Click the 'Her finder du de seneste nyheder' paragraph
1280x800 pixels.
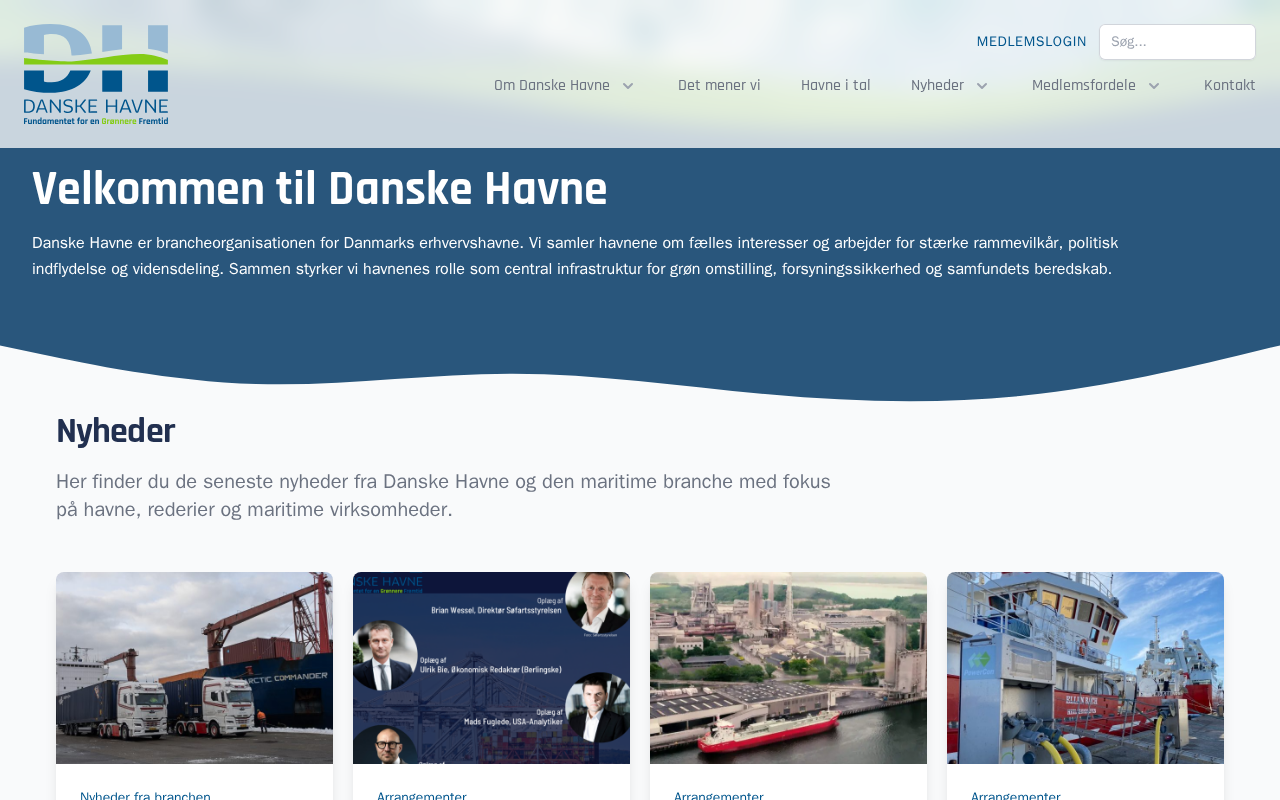(443, 496)
